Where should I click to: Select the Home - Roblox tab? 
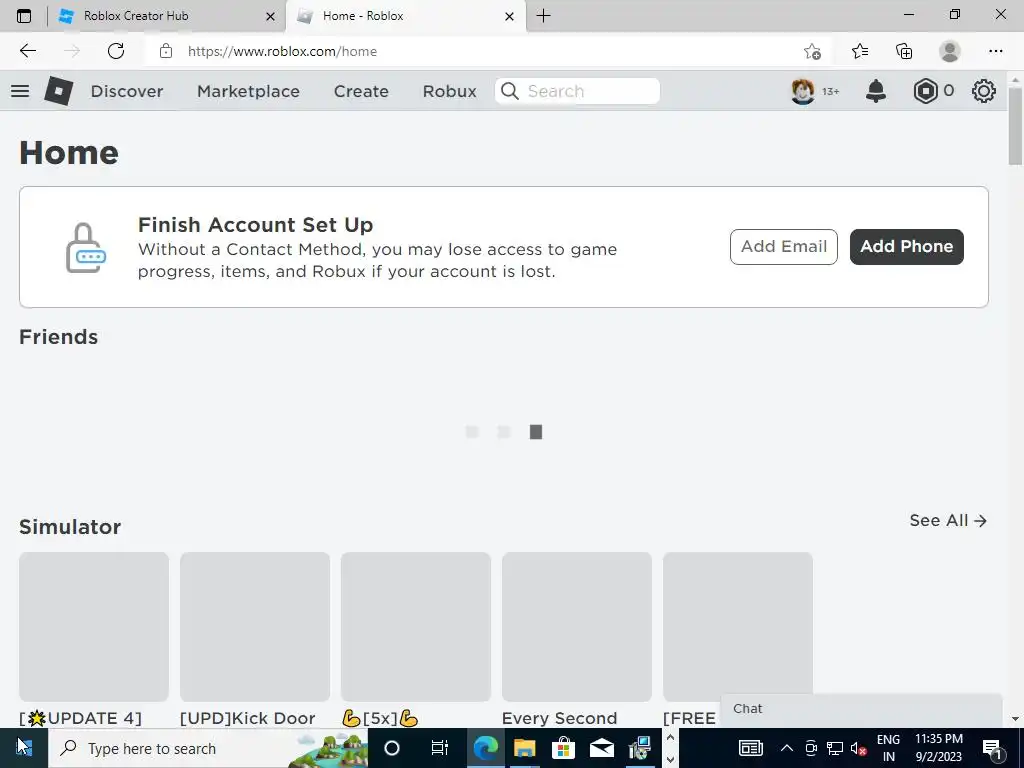[405, 16]
